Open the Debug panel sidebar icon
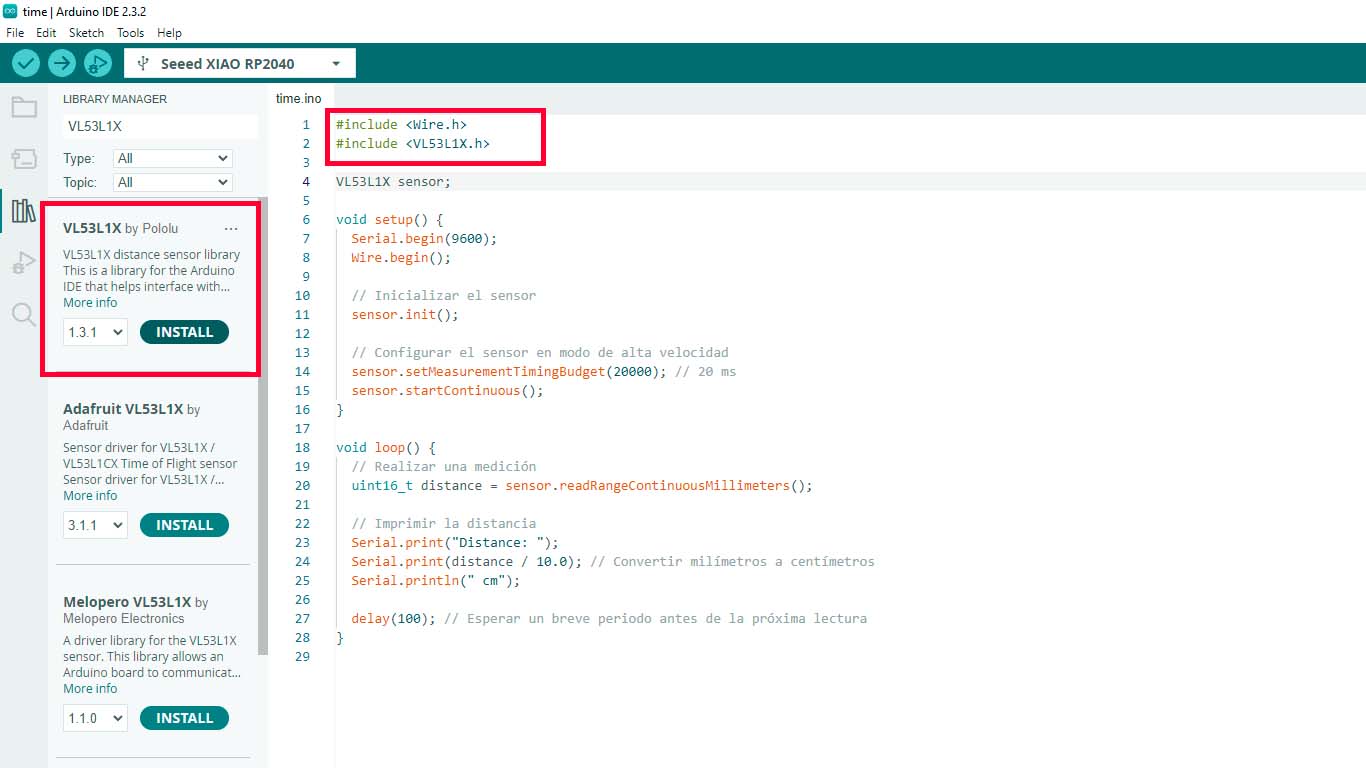Viewport: 1366px width, 768px height. point(24,263)
